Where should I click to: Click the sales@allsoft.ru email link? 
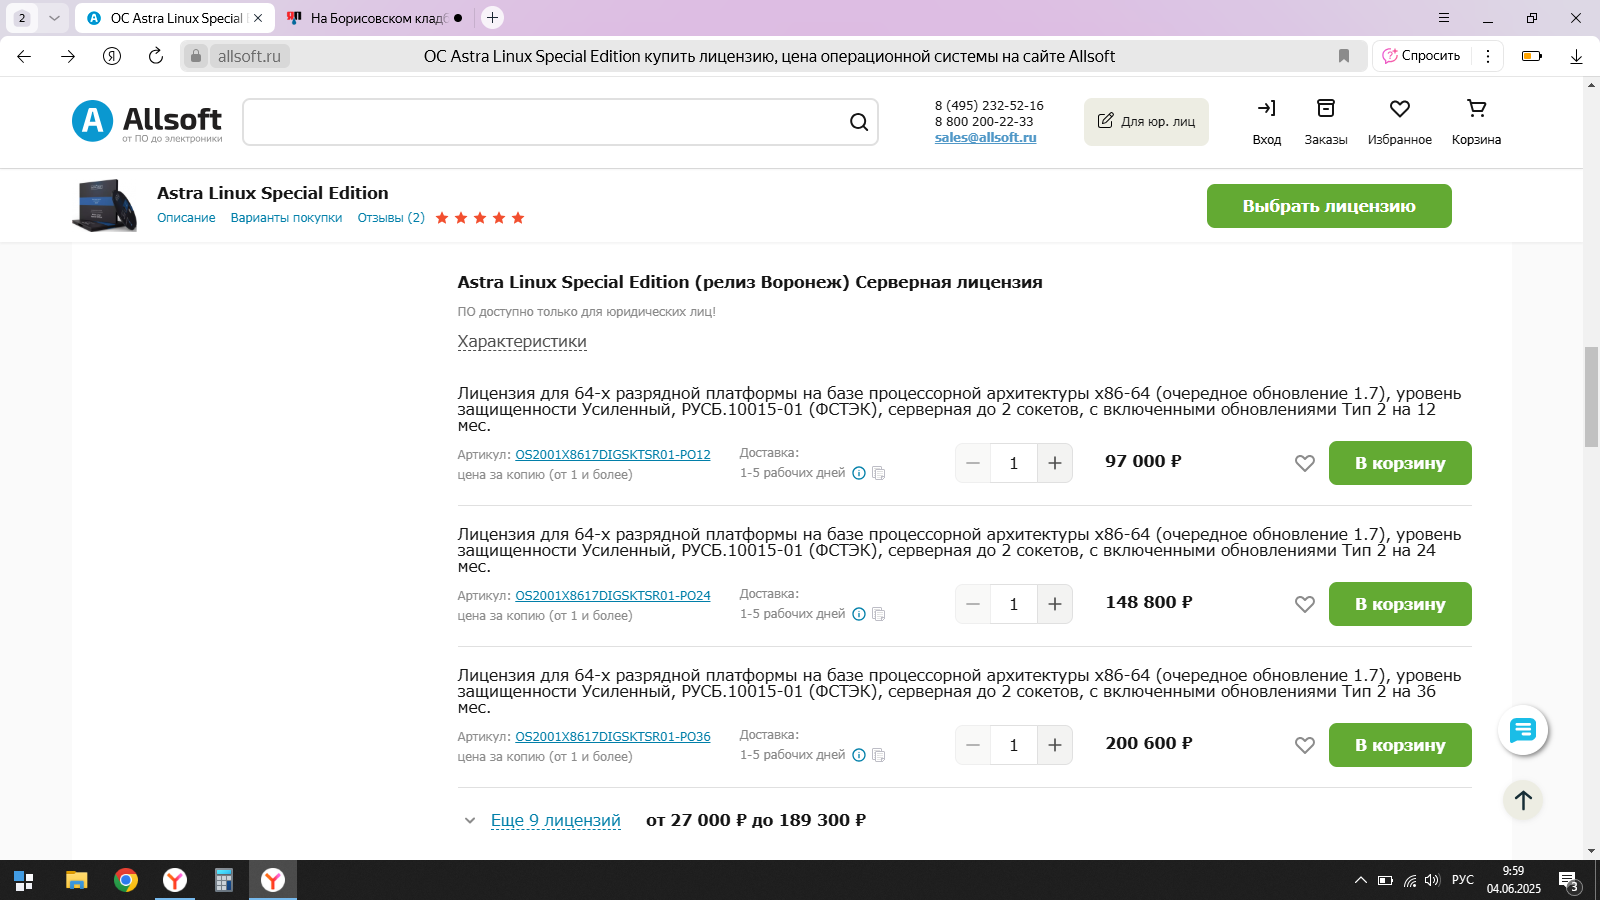985,138
